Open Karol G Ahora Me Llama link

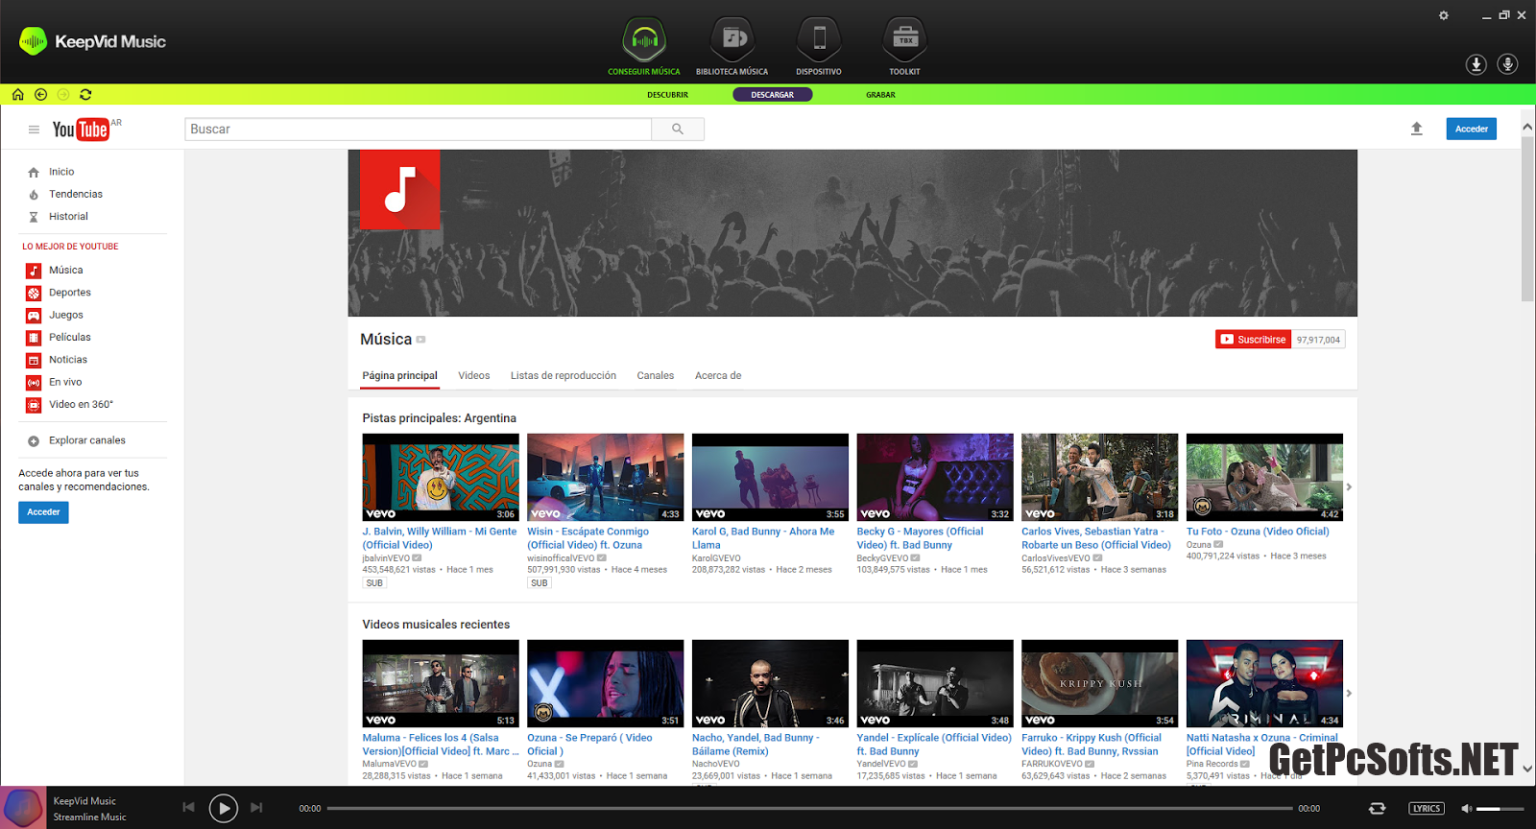coord(763,538)
